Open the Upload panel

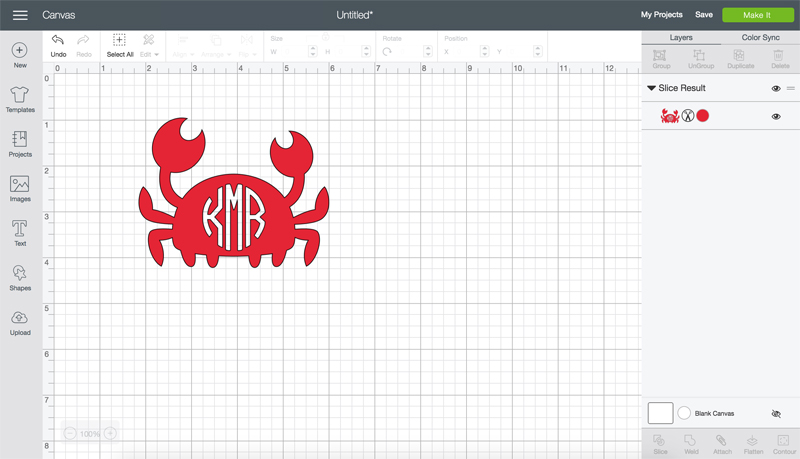tap(20, 322)
